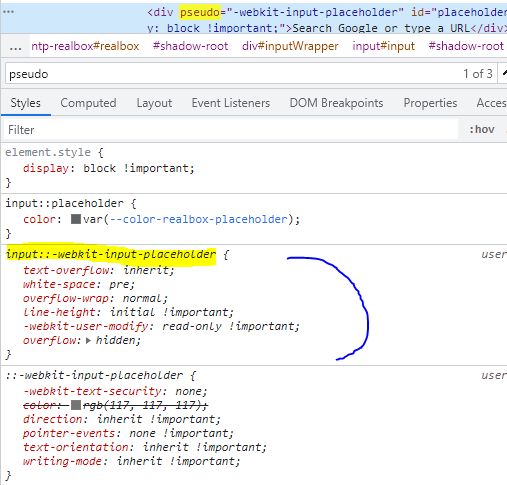Viewport: 507px width, 485px height.
Task: Click the hidden value of overflow
Action: 116,340
